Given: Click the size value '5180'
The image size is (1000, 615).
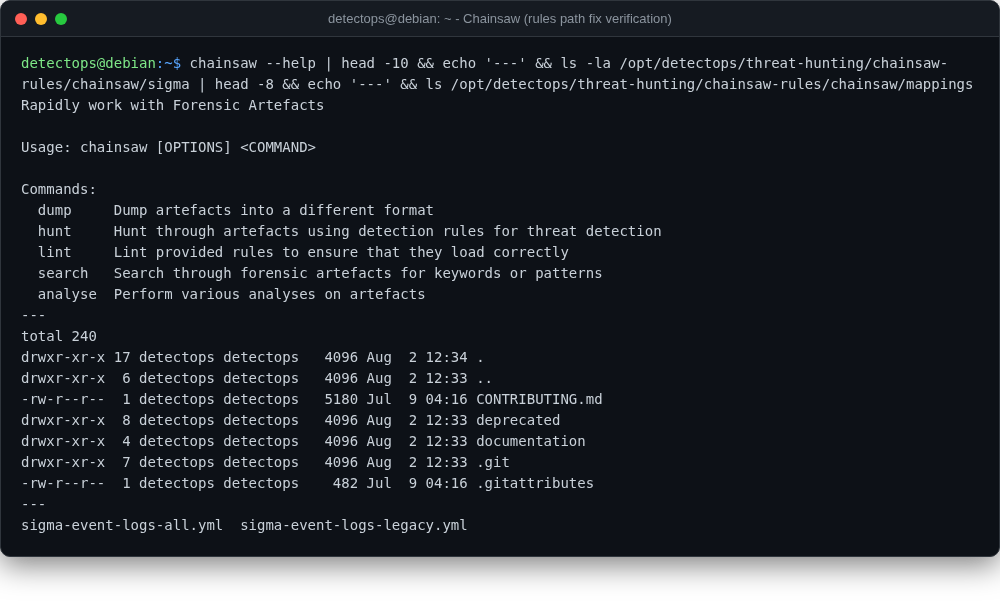Looking at the screenshot, I should point(341,400).
